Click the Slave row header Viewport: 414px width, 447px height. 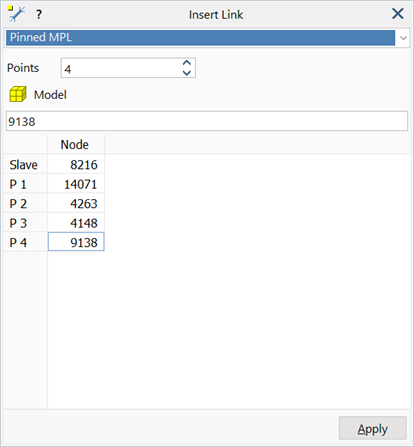tap(25, 164)
